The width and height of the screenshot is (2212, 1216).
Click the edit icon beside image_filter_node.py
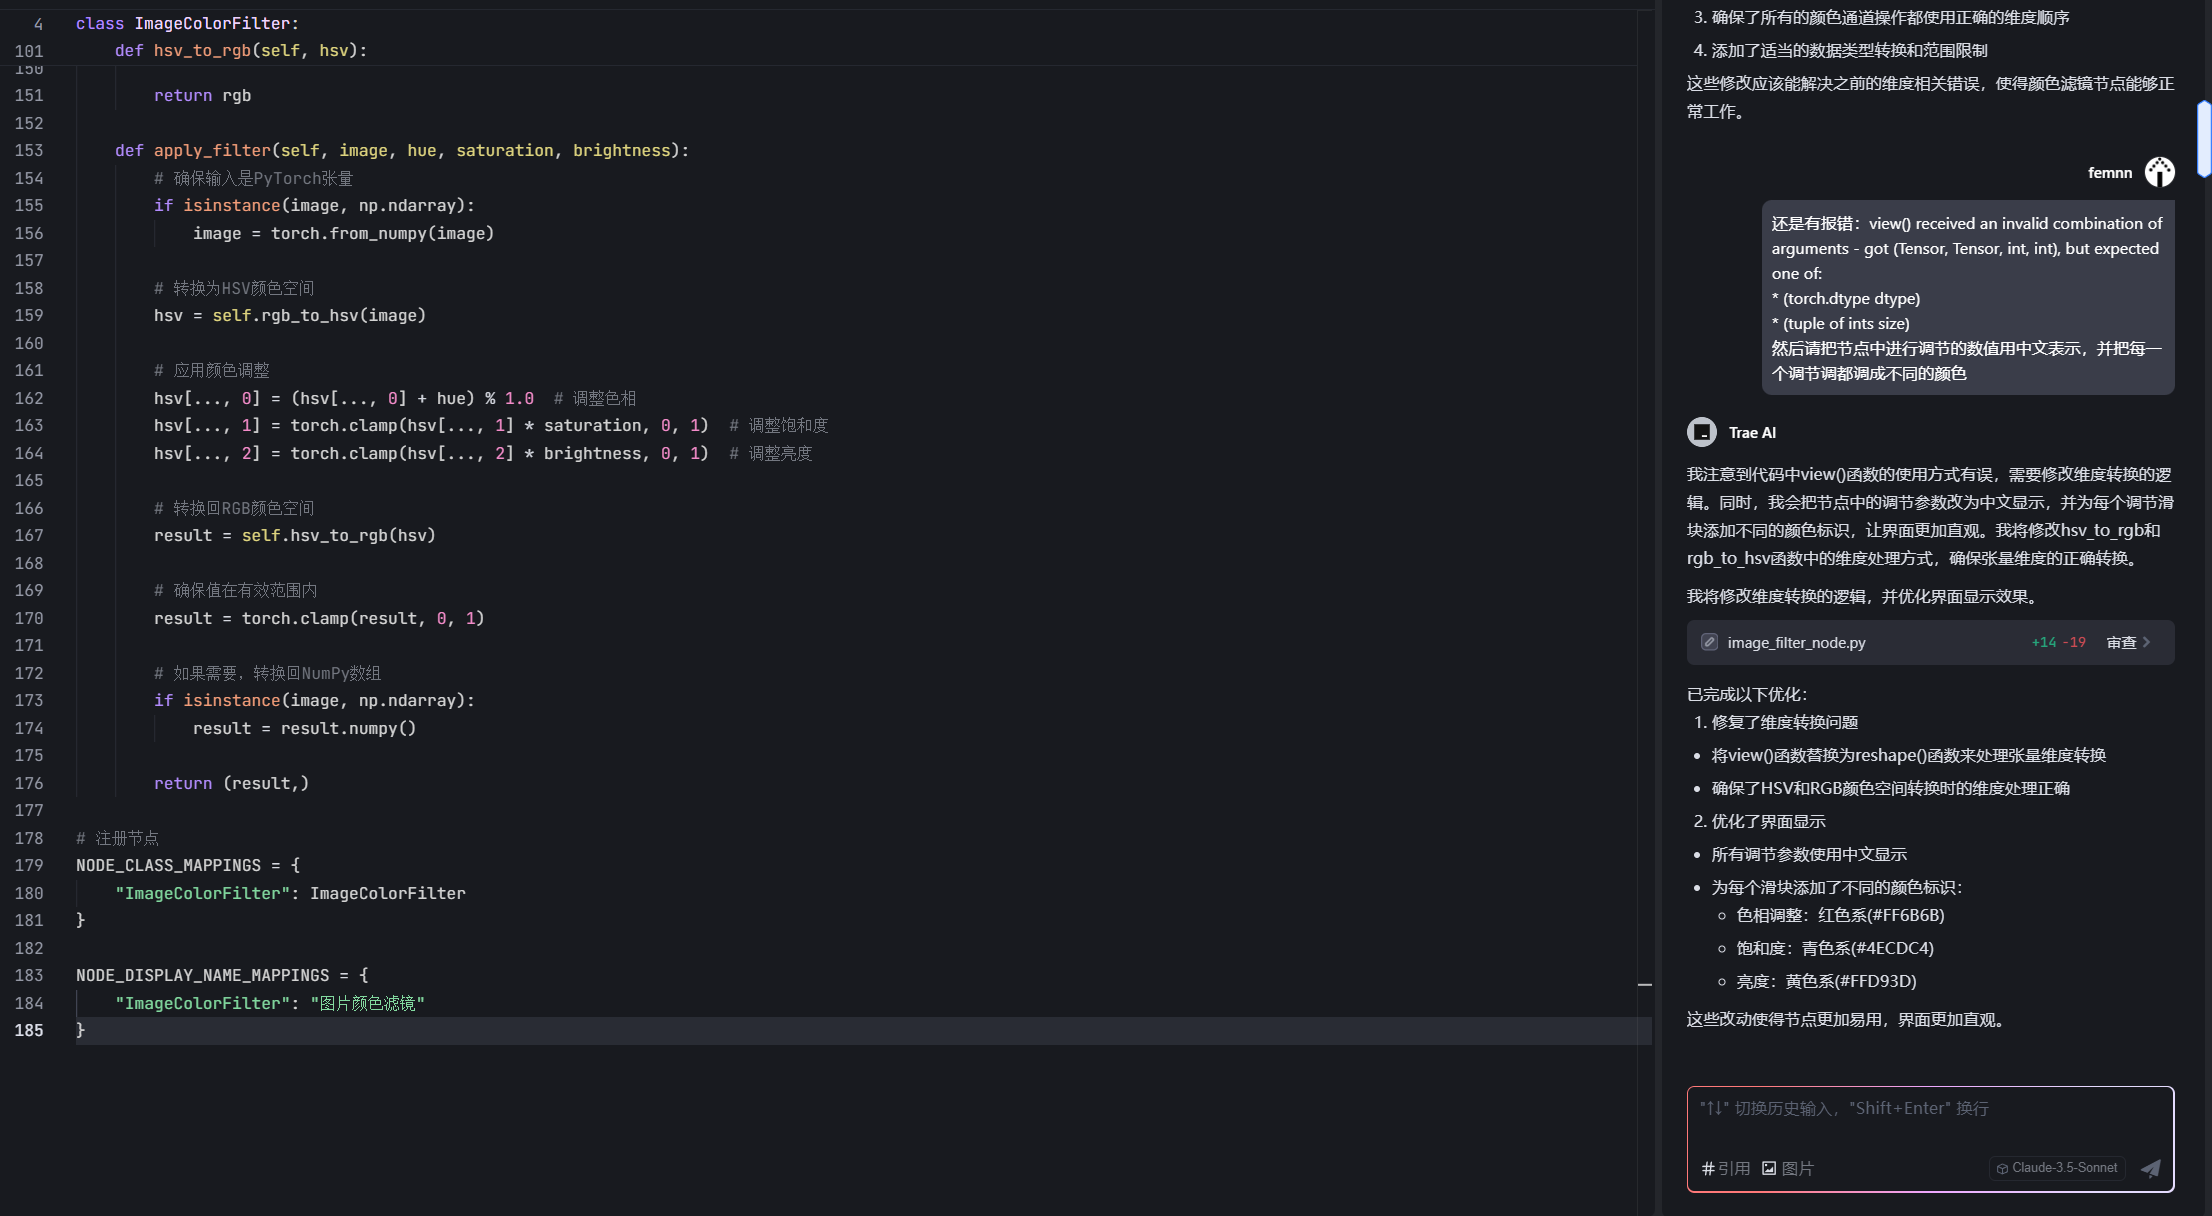coord(1709,642)
